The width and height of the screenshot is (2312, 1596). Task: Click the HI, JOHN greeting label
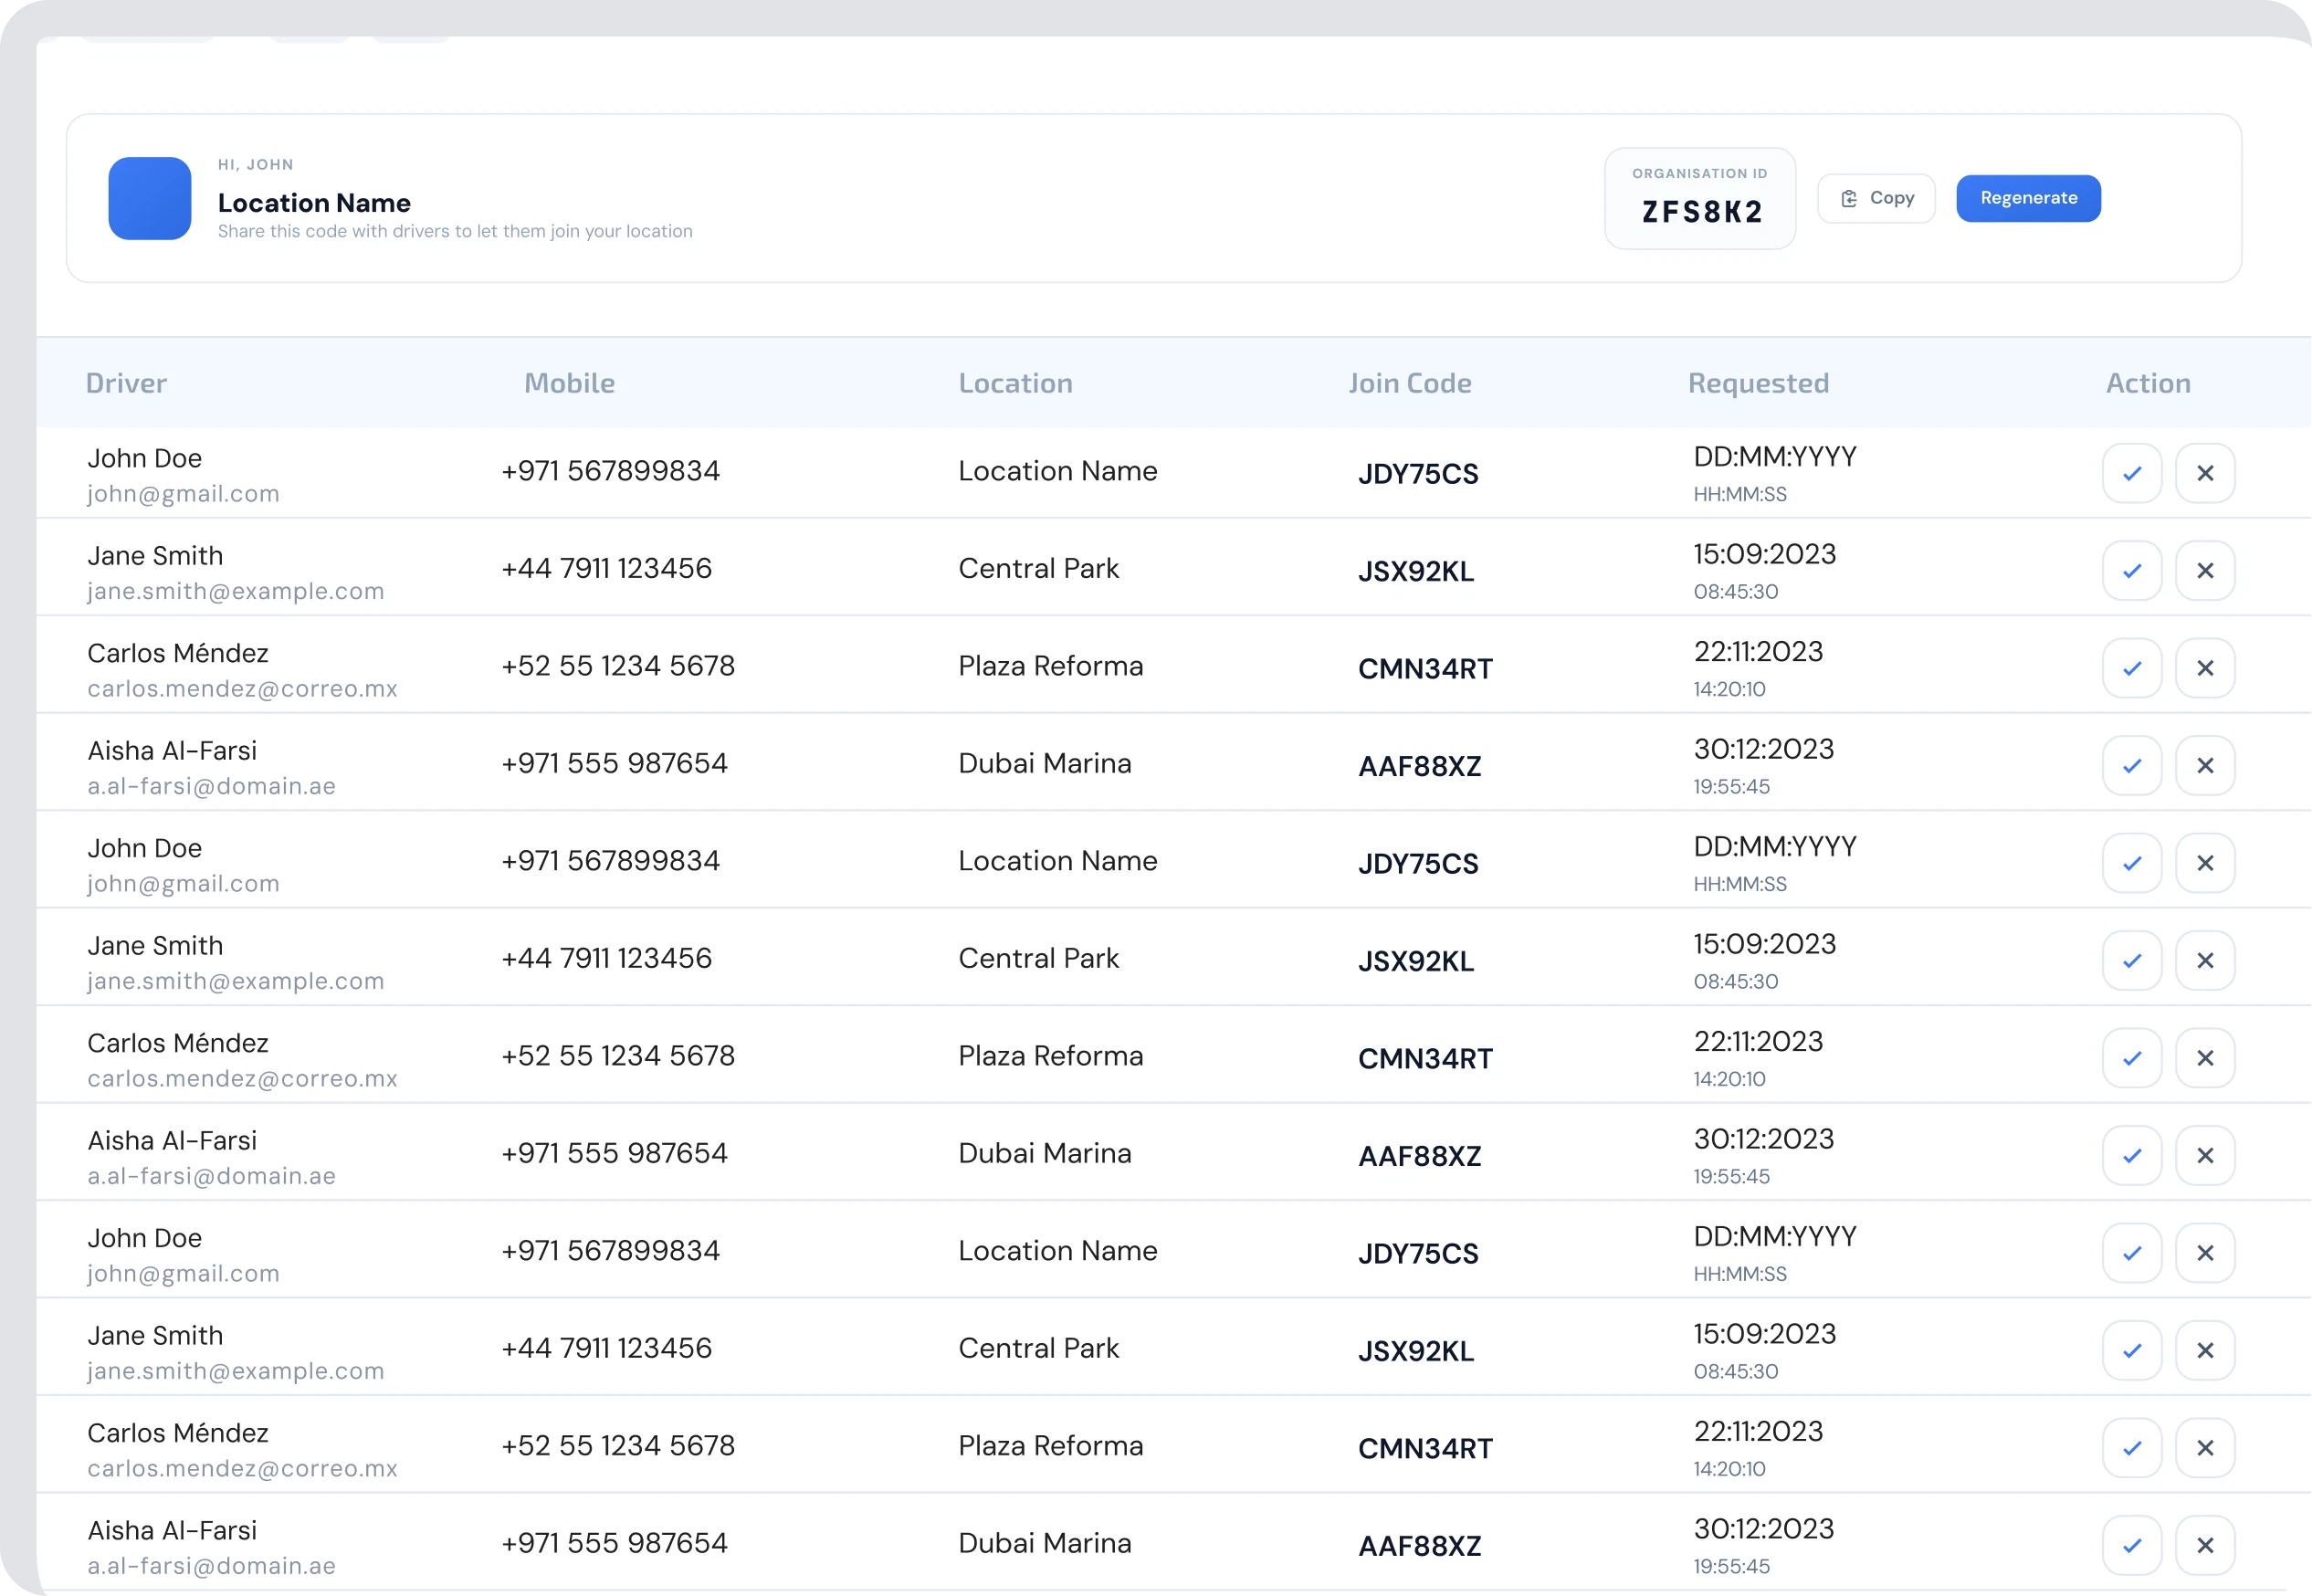pyautogui.click(x=256, y=164)
